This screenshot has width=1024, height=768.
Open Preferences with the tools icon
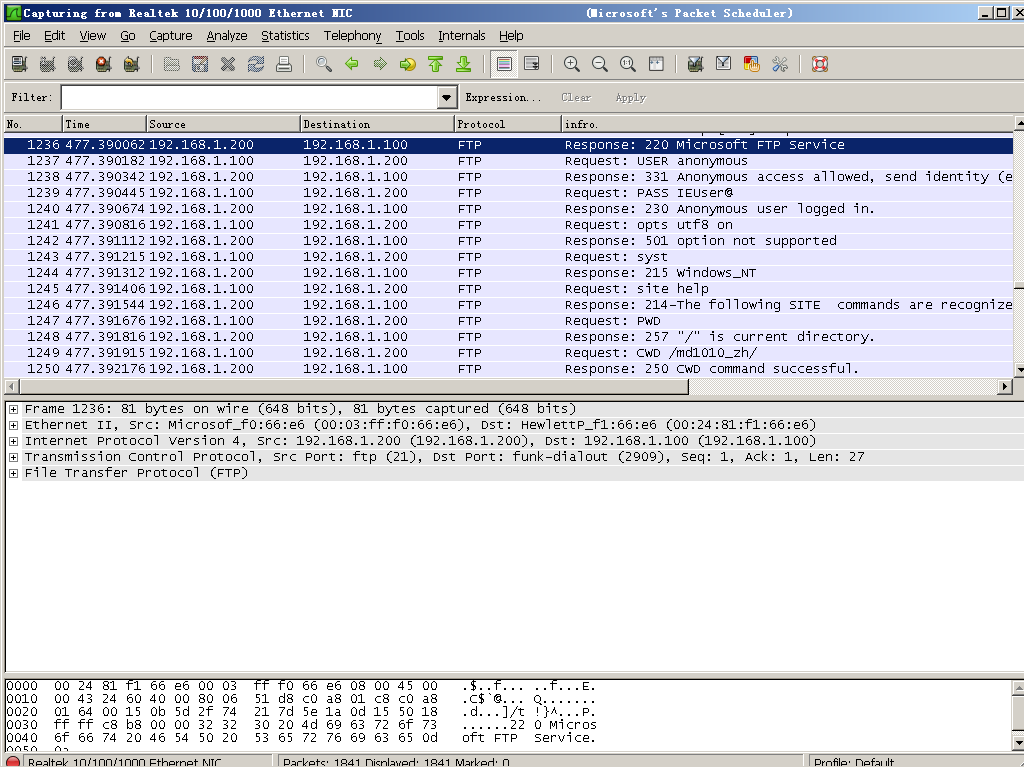(780, 64)
